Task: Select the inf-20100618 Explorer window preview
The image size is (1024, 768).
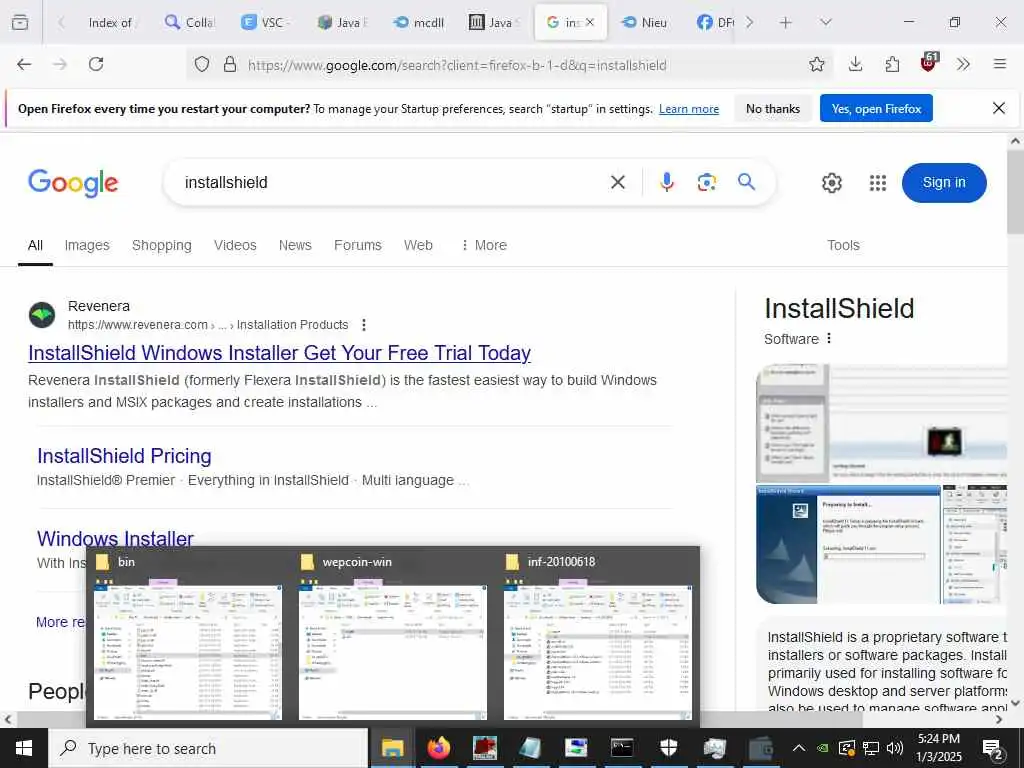Action: 598,637
